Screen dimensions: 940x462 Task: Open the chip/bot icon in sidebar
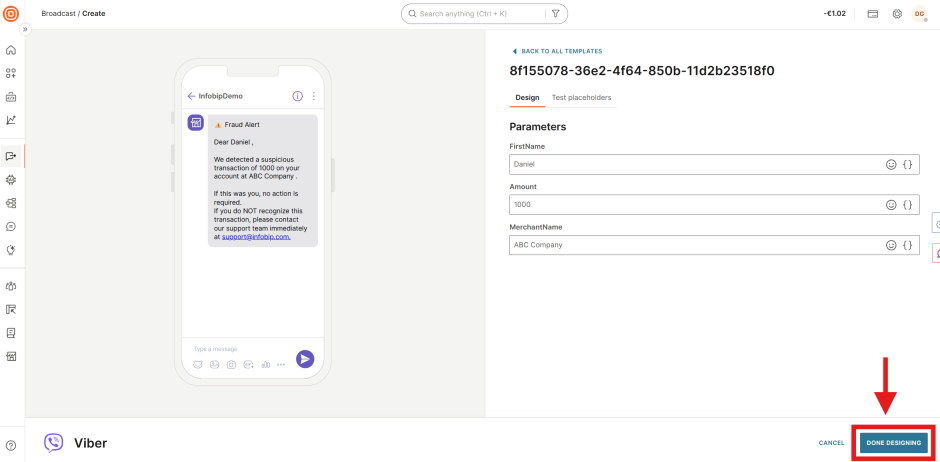11,179
